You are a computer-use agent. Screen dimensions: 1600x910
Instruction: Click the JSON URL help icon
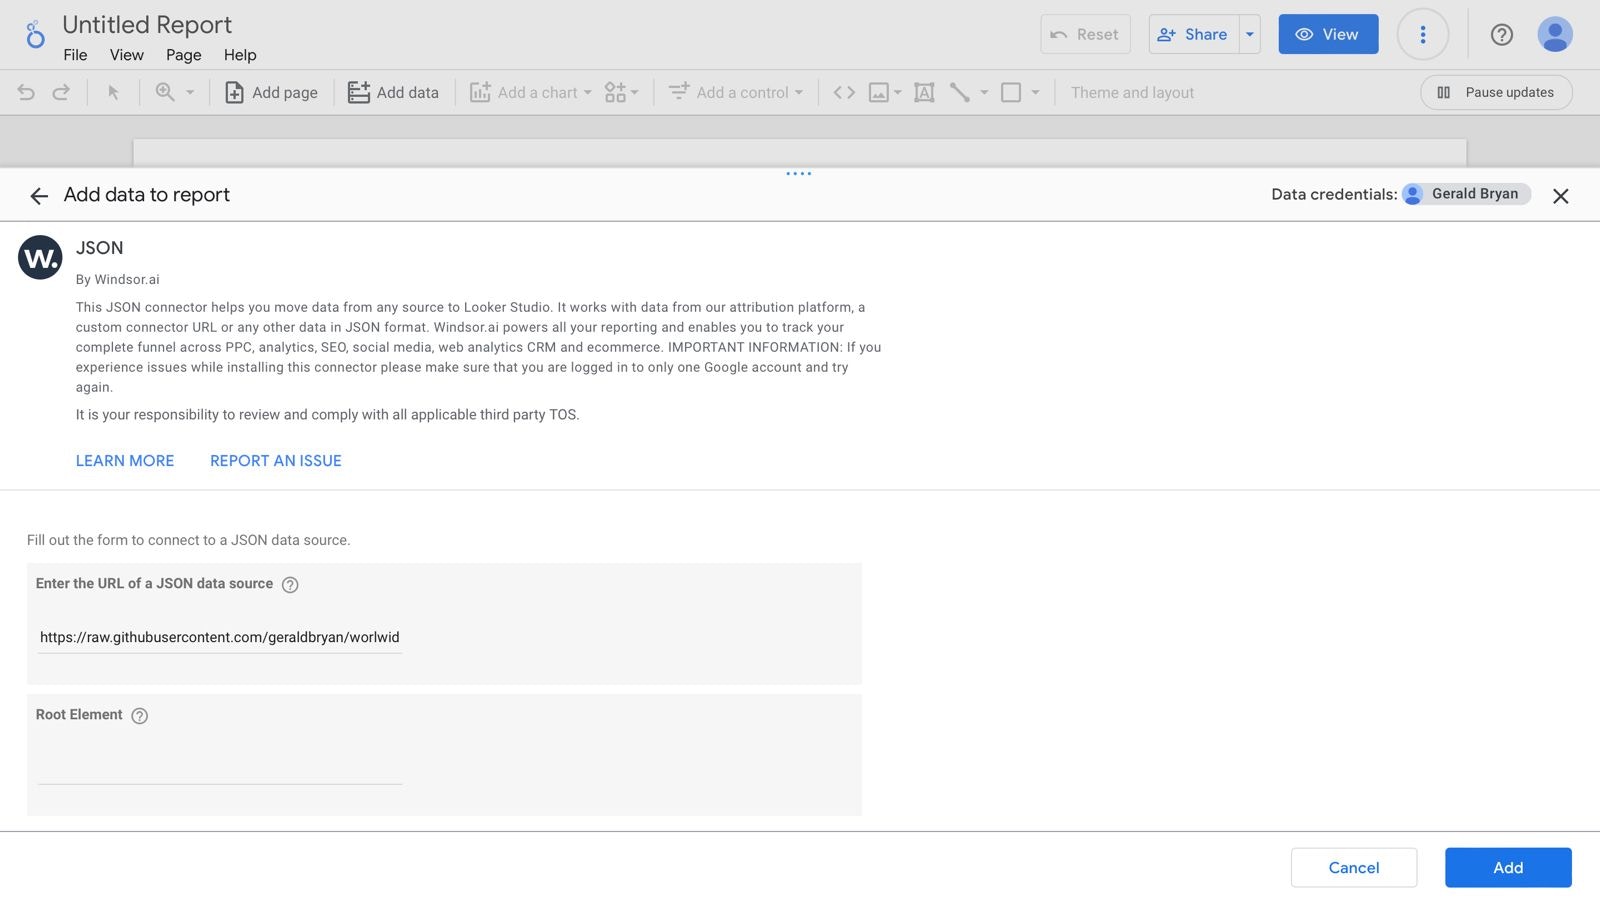point(290,585)
